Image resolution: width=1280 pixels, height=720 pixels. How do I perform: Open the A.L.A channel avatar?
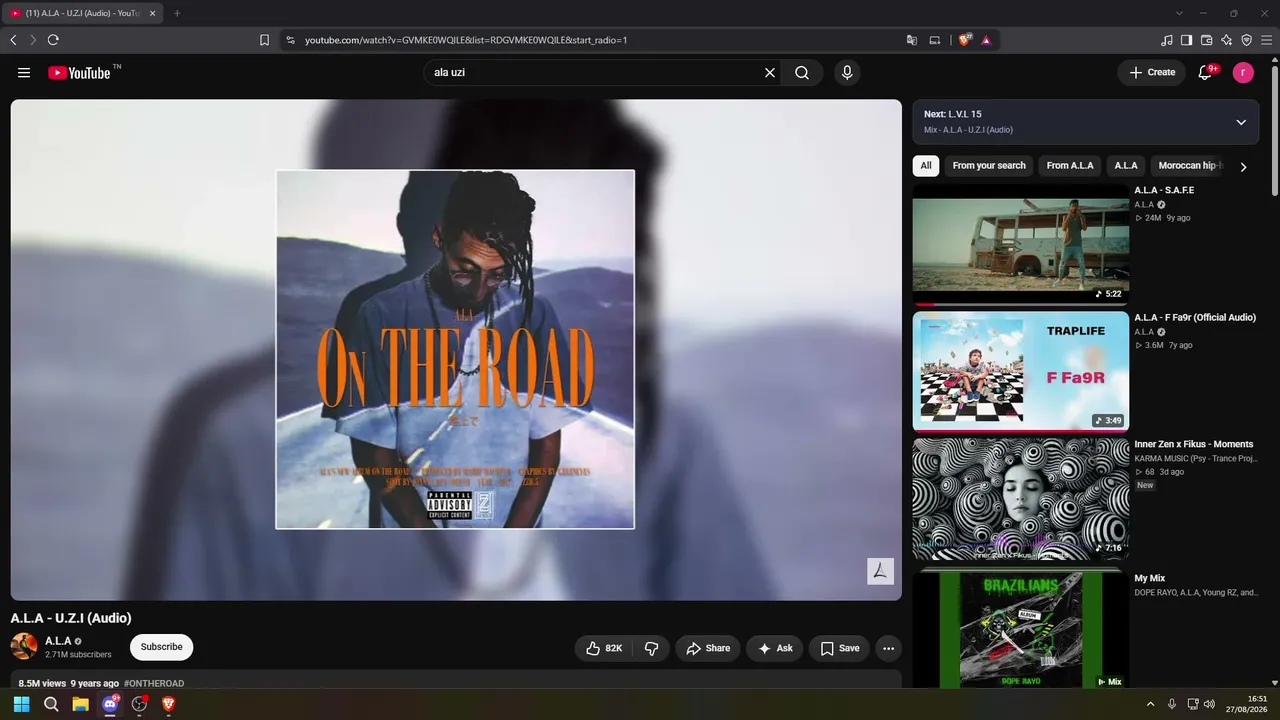[24, 646]
